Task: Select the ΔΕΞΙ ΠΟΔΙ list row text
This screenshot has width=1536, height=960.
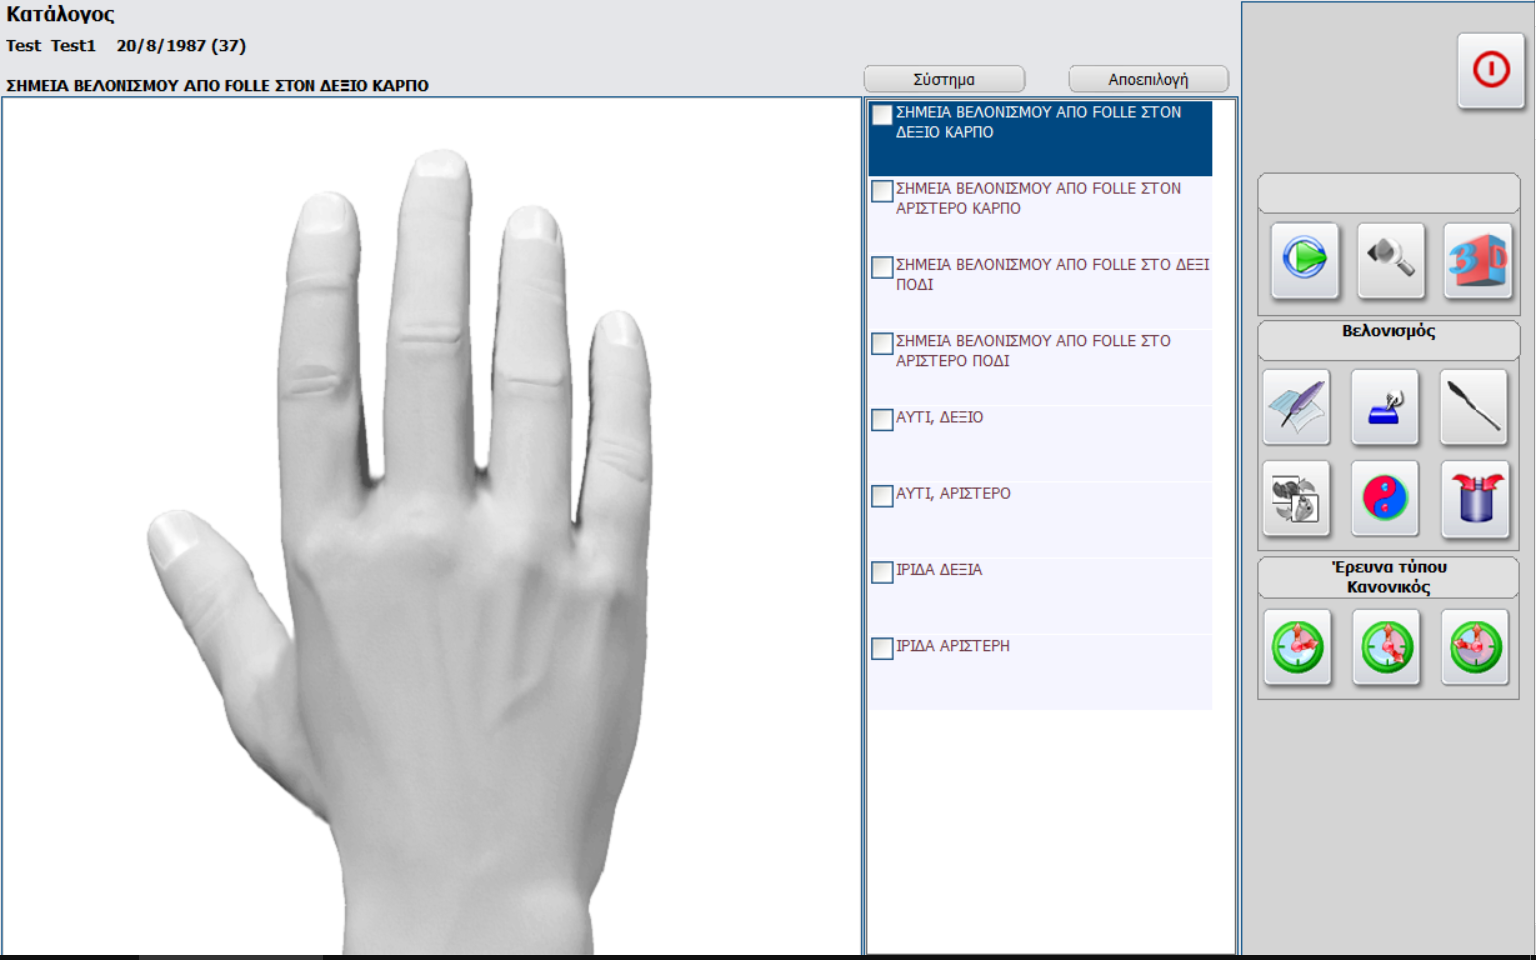Action: click(1052, 274)
